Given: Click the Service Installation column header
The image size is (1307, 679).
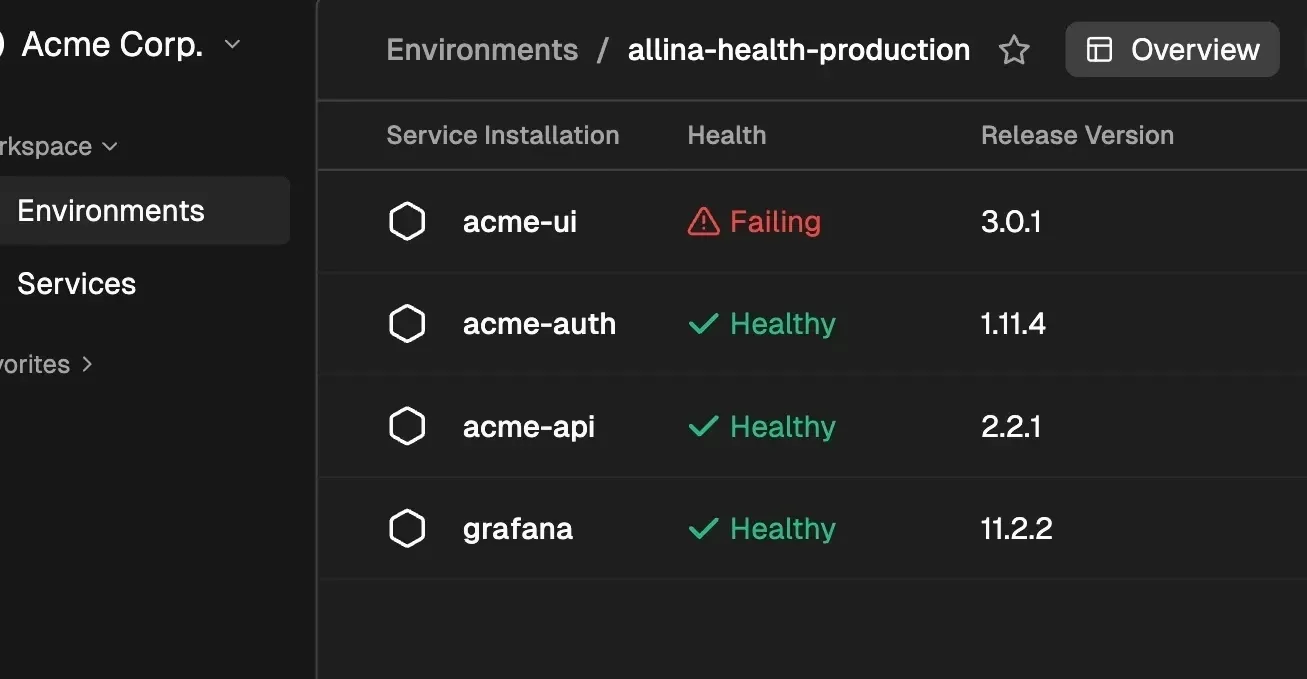Looking at the screenshot, I should (x=503, y=136).
